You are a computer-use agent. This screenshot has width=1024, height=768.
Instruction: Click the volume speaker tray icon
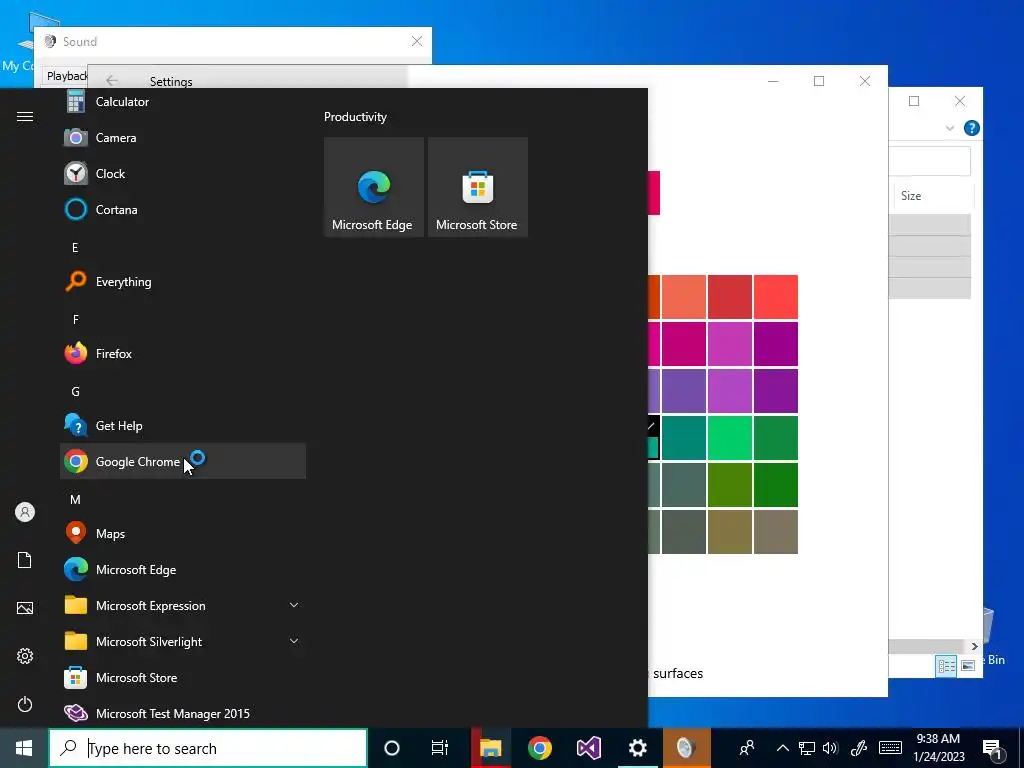tap(831, 748)
